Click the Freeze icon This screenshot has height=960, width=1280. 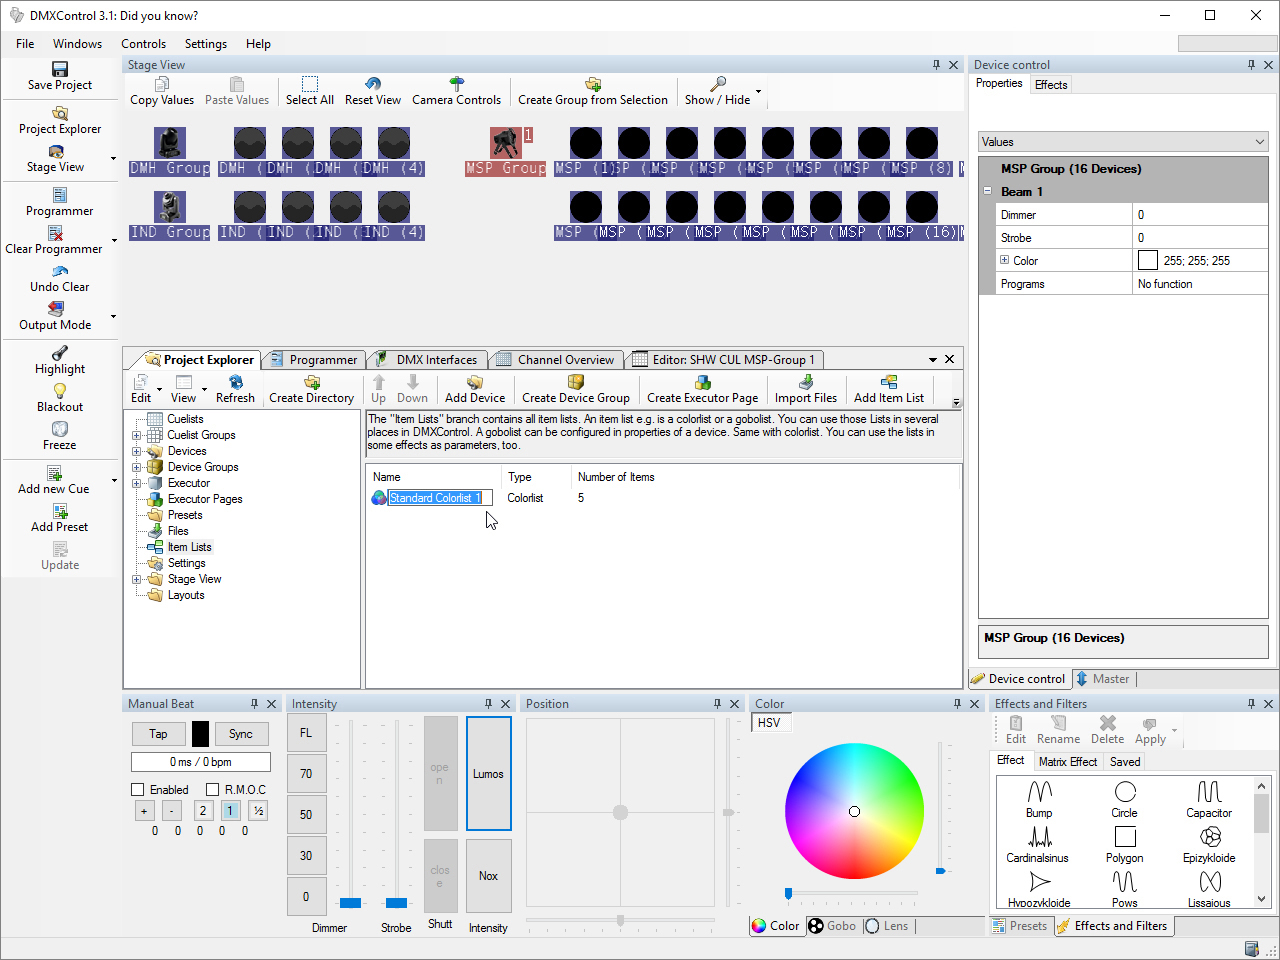pyautogui.click(x=60, y=429)
